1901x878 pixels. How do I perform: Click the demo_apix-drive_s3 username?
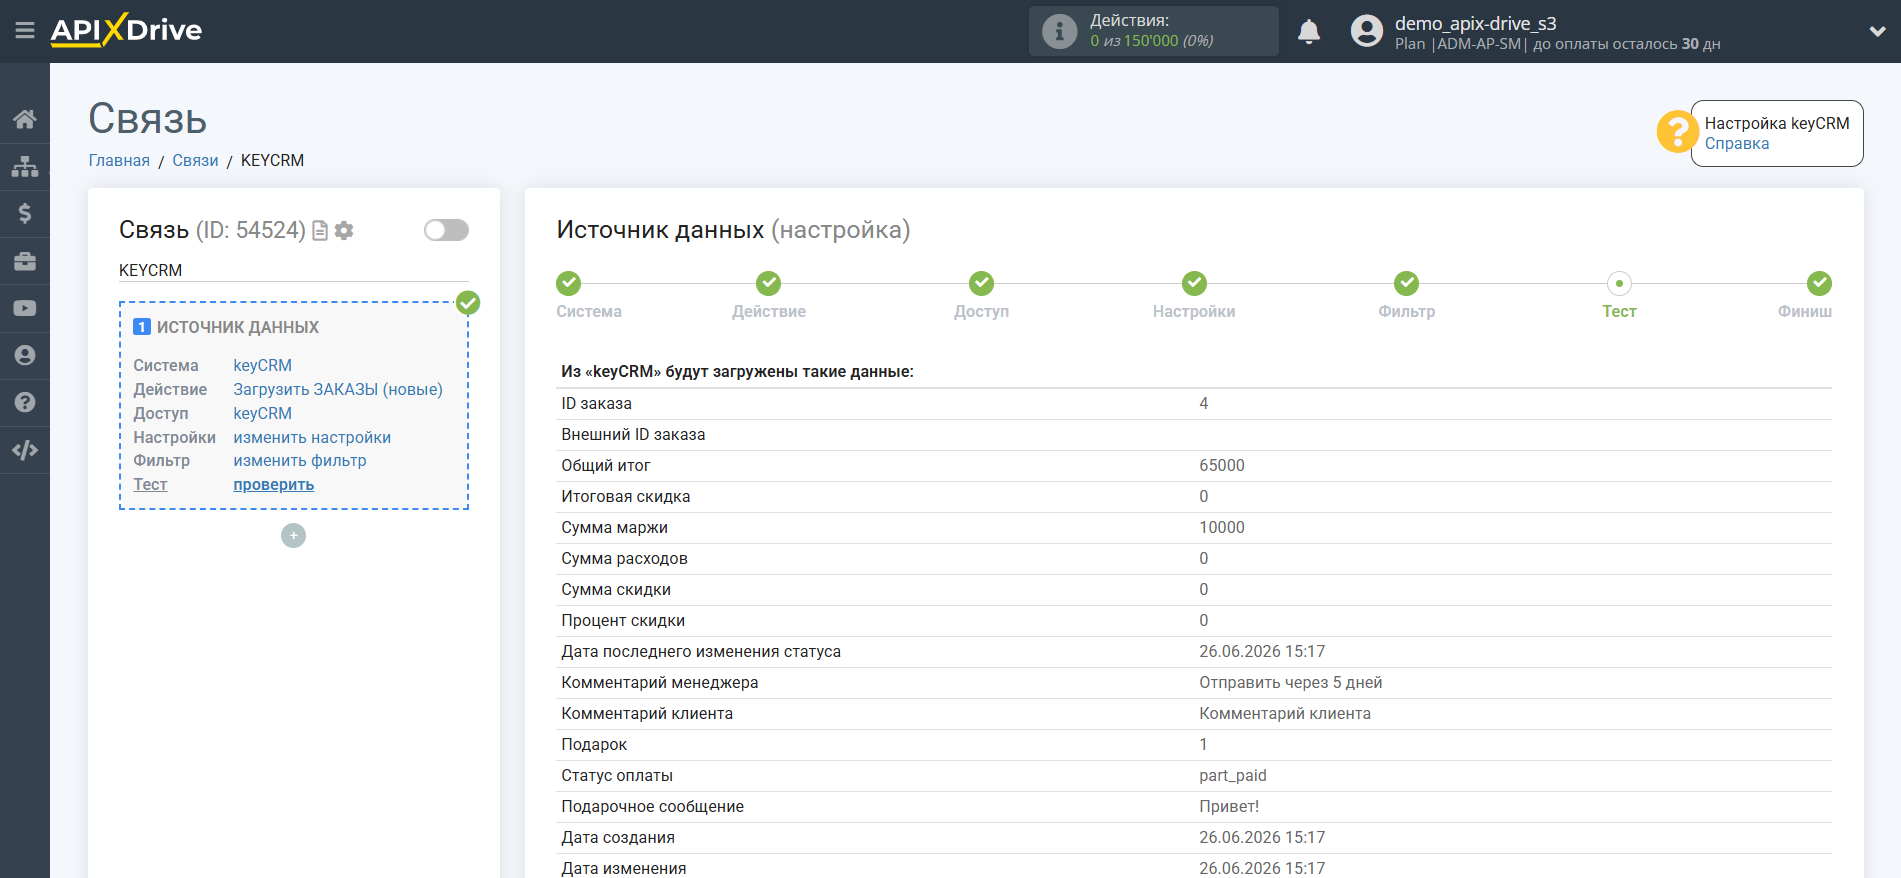pyautogui.click(x=1475, y=23)
